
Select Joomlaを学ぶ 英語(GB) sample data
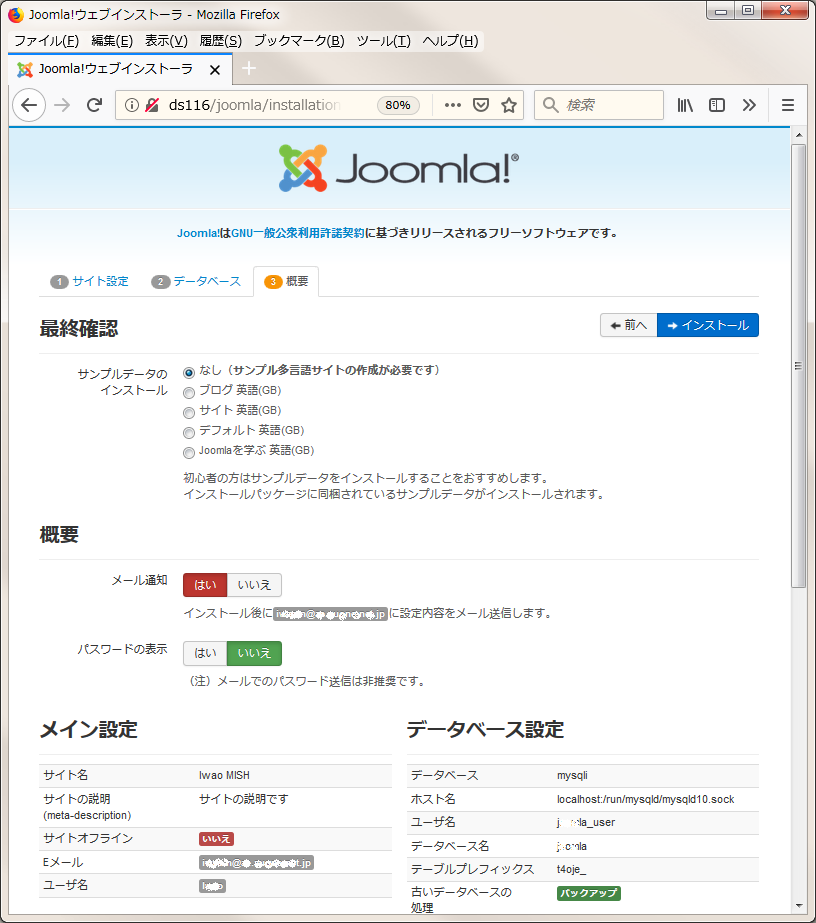[x=189, y=453]
